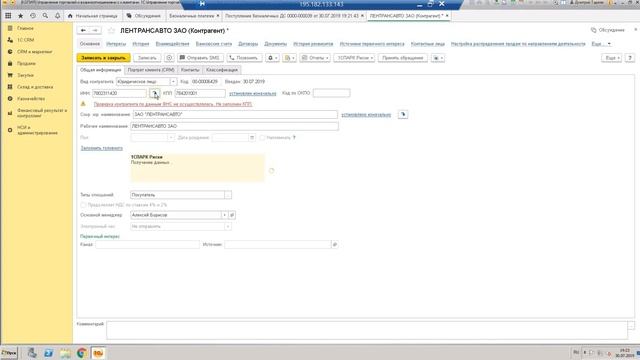Expand Основной менеджер dropdown arrow
Viewport: 640px width, 360px height.
click(x=224, y=215)
